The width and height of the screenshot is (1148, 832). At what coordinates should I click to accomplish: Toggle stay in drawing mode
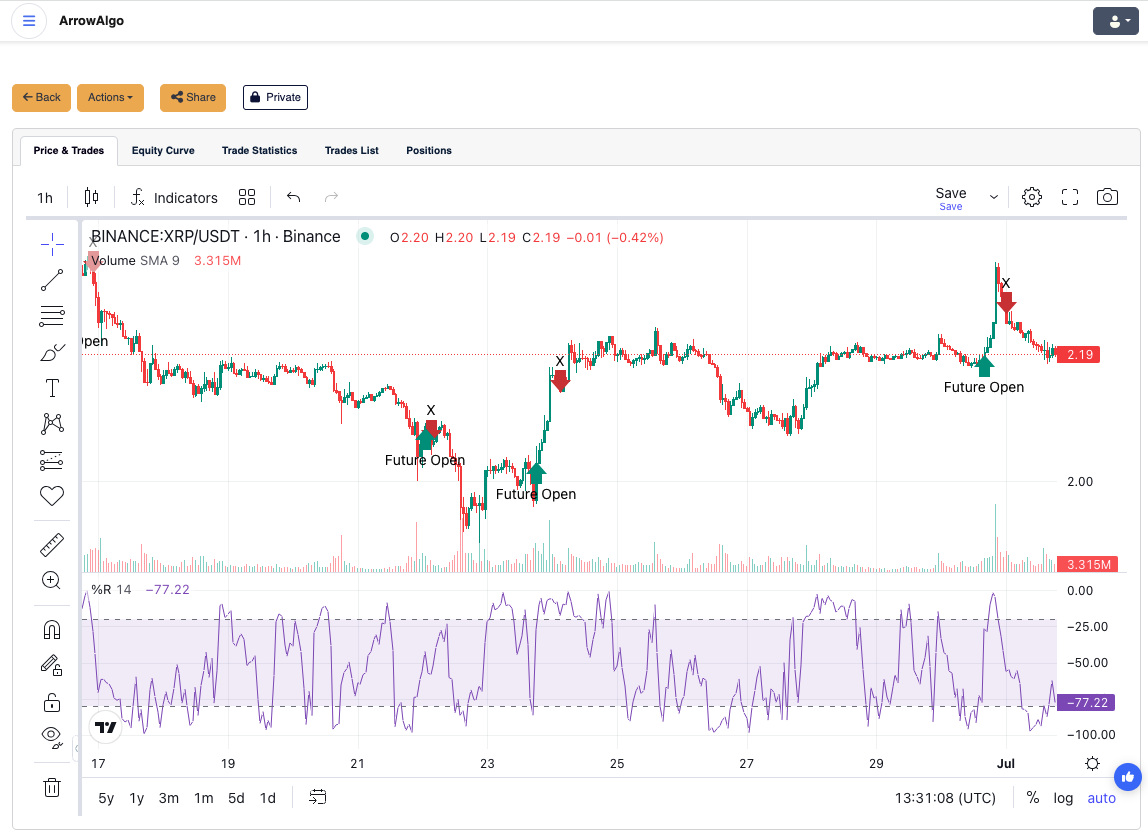click(x=52, y=666)
